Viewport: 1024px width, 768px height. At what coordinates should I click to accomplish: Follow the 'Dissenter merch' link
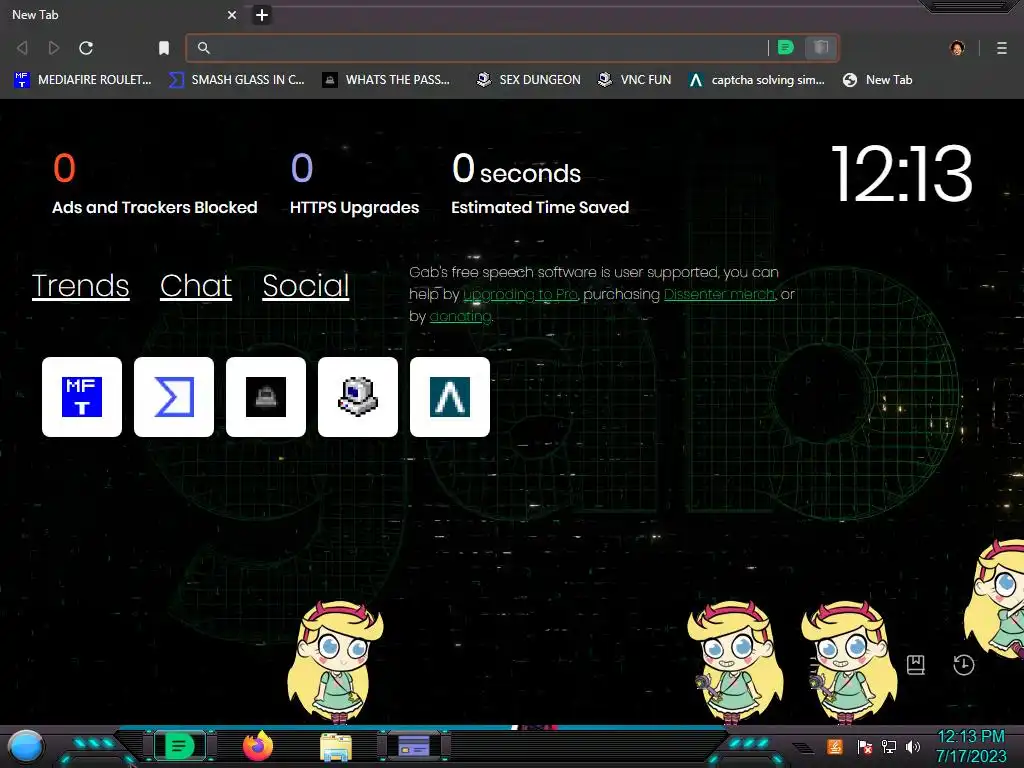point(719,295)
